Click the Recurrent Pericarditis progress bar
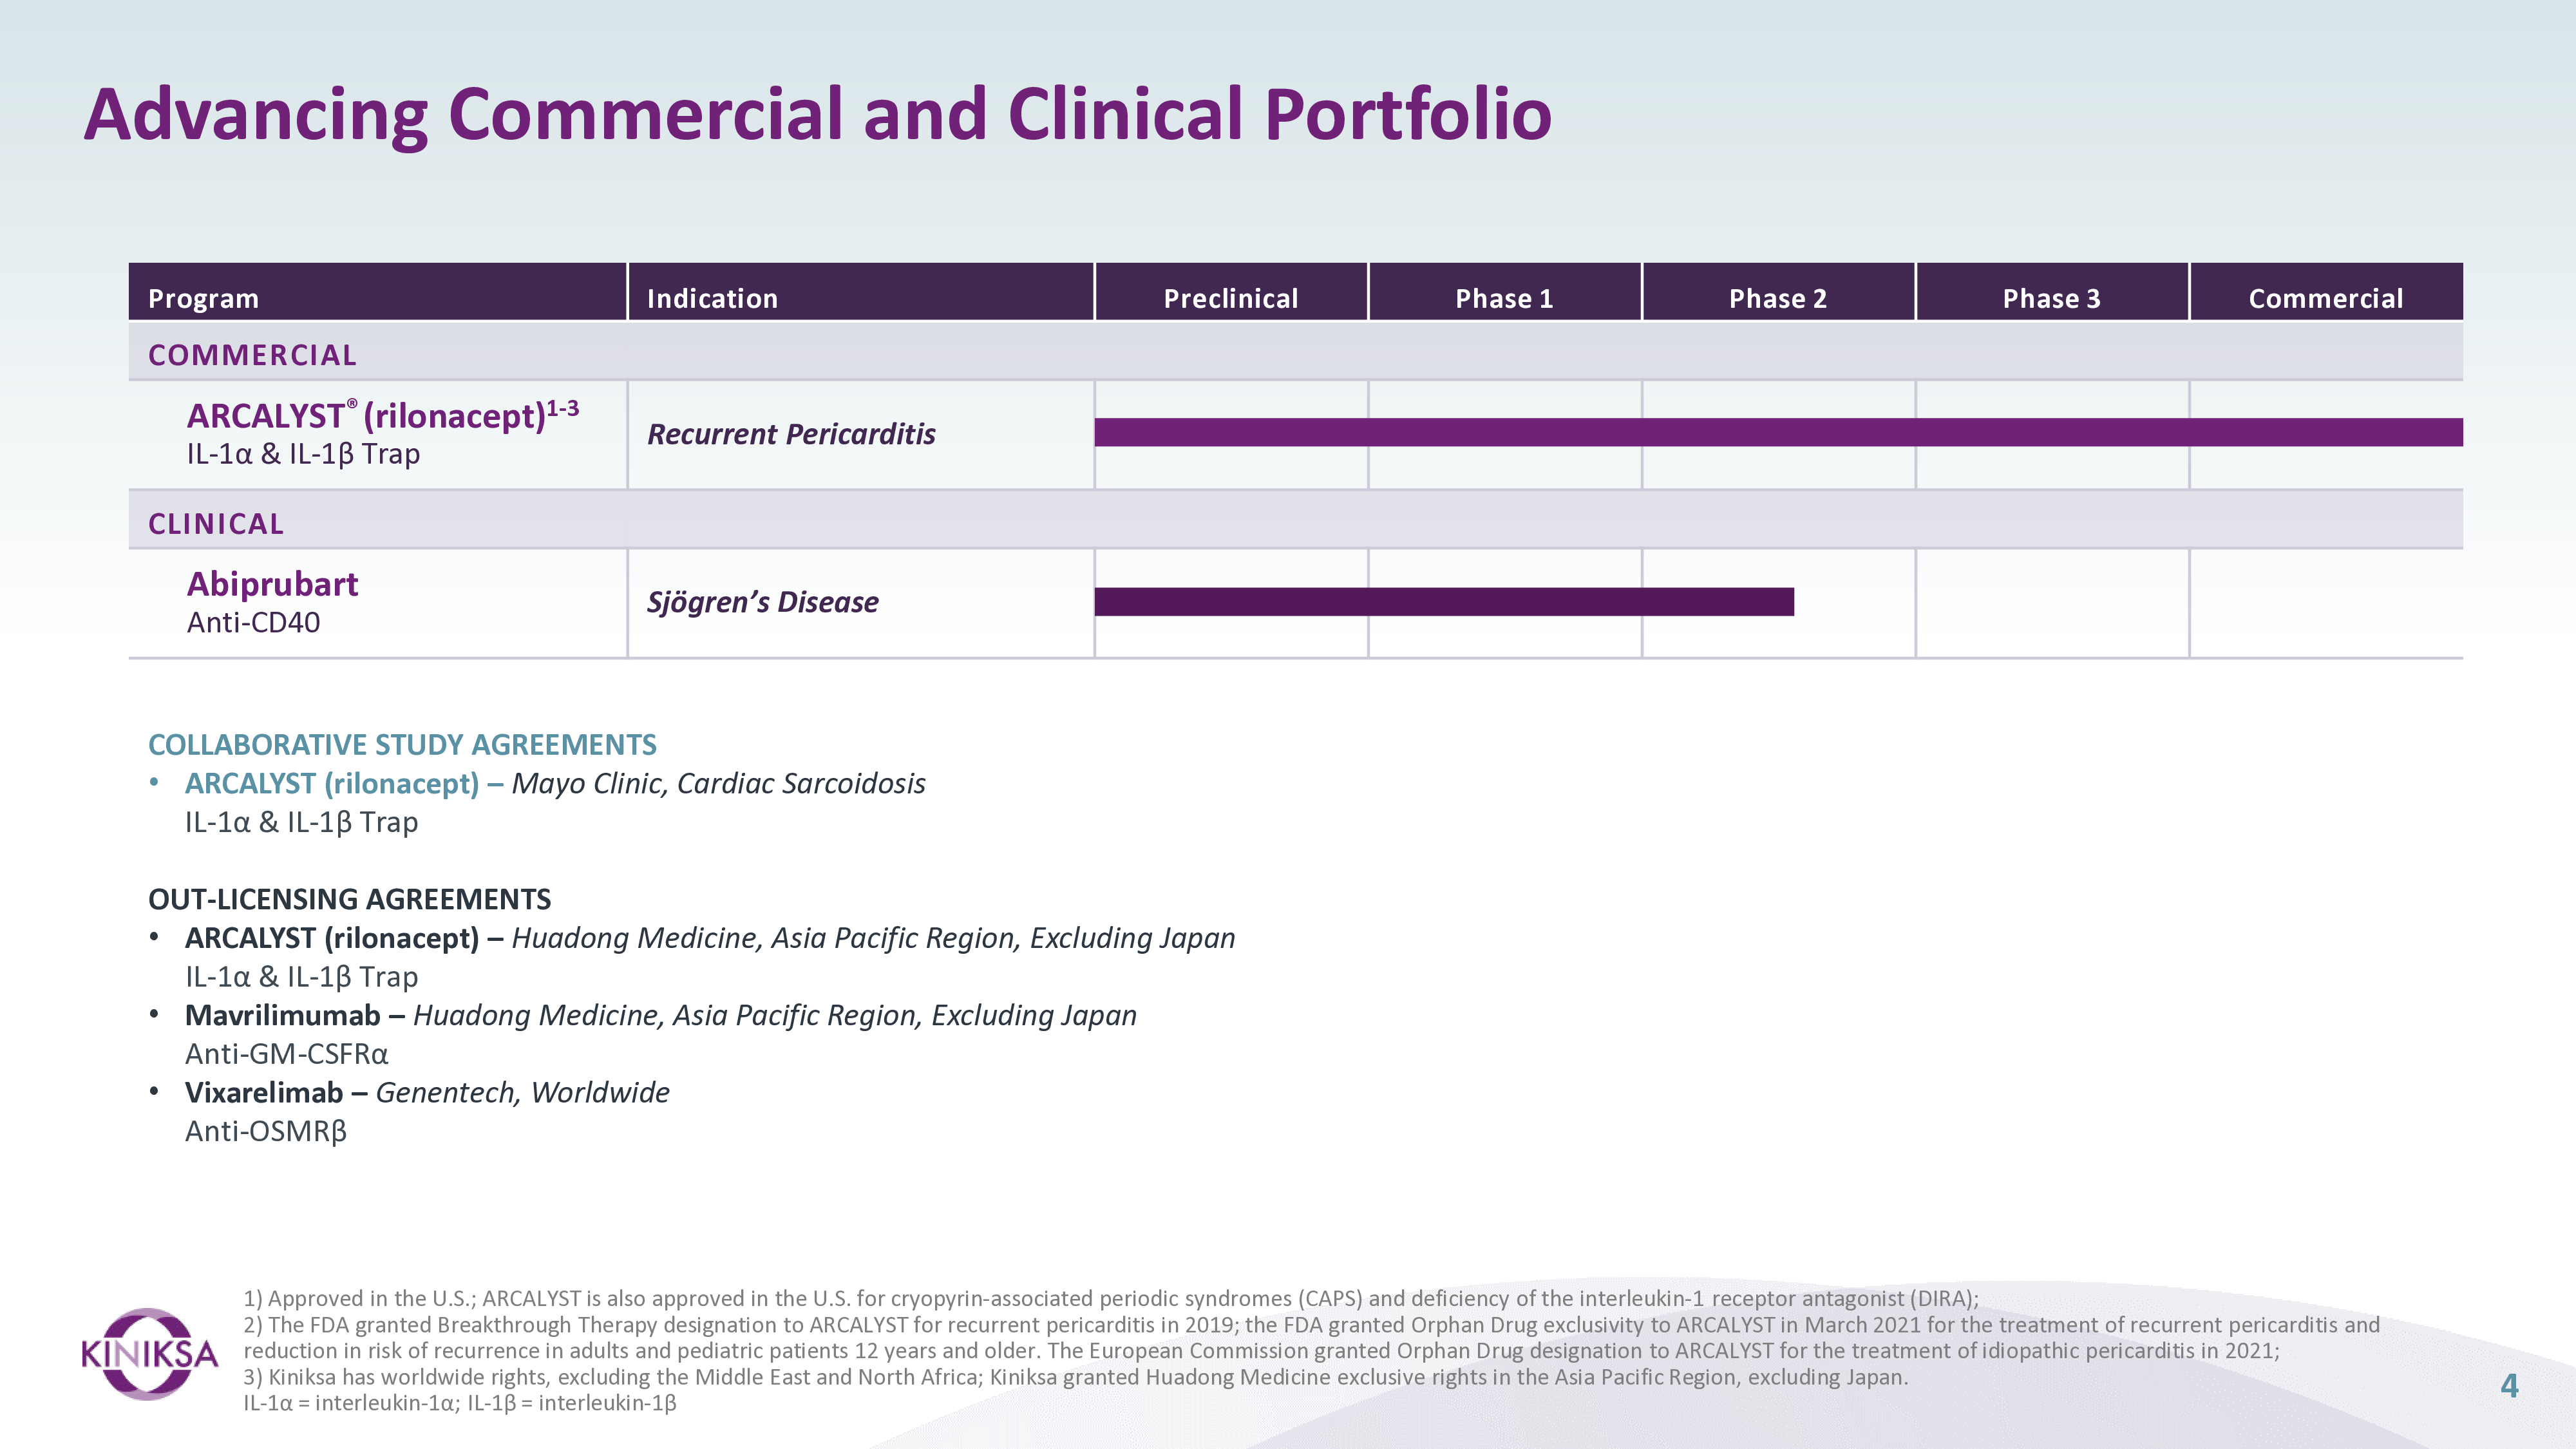 (x=1778, y=432)
